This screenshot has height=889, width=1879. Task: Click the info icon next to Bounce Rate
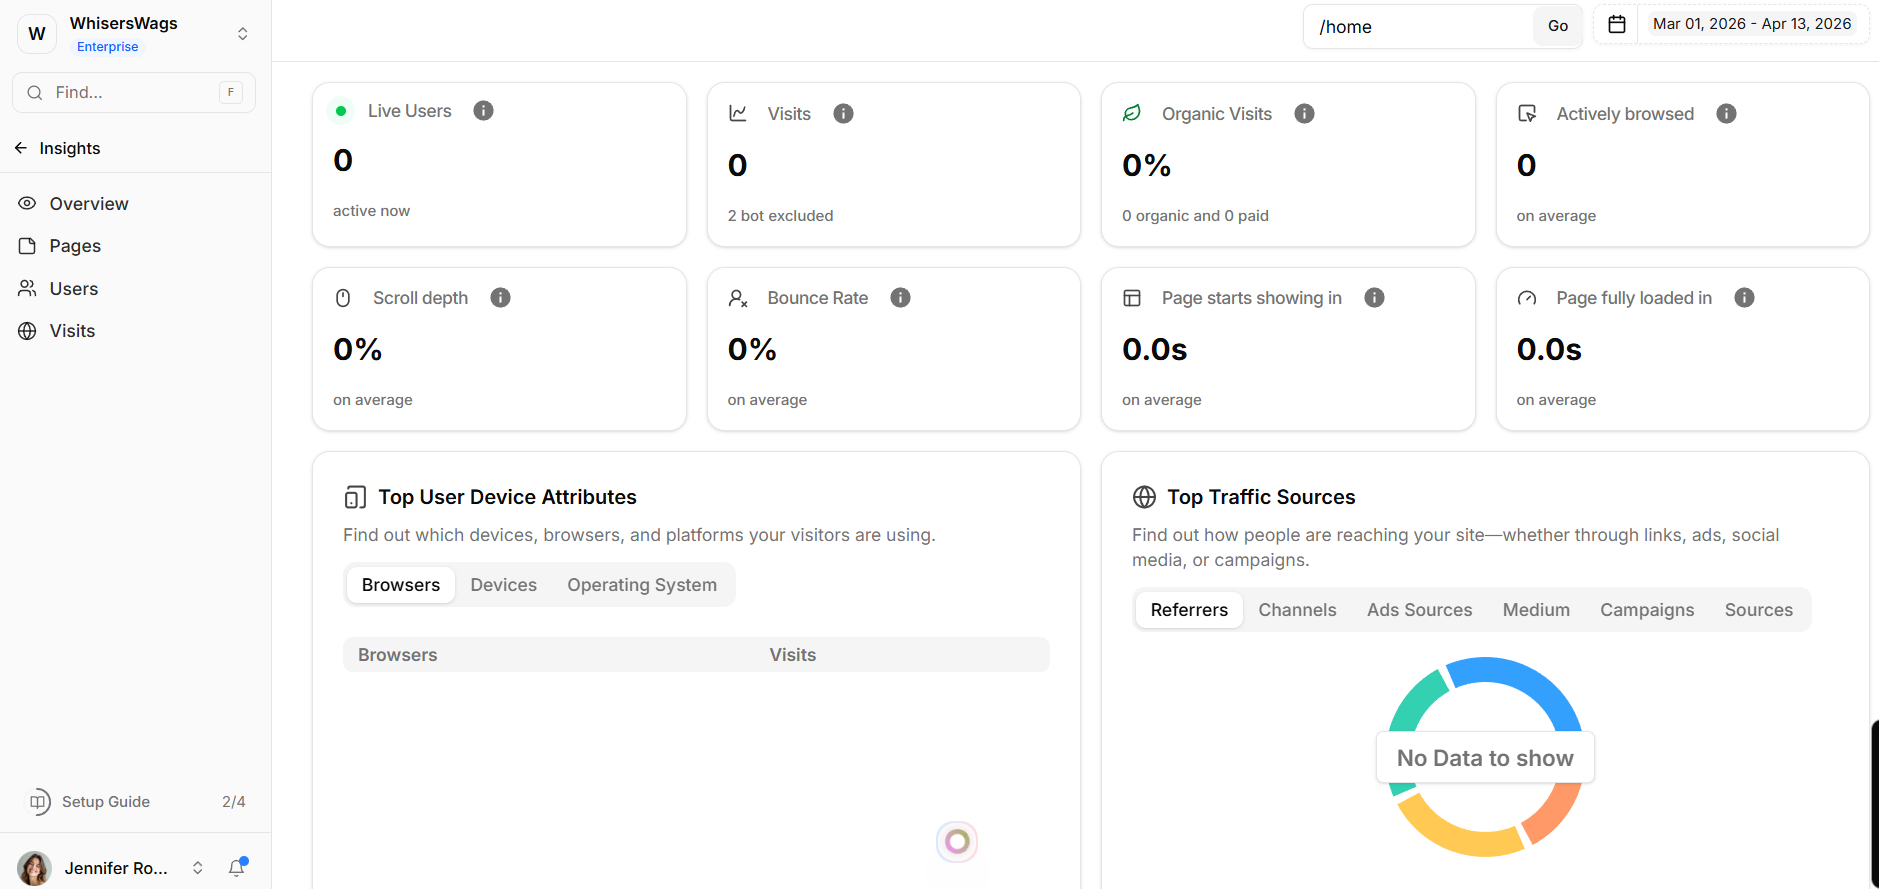coord(900,298)
